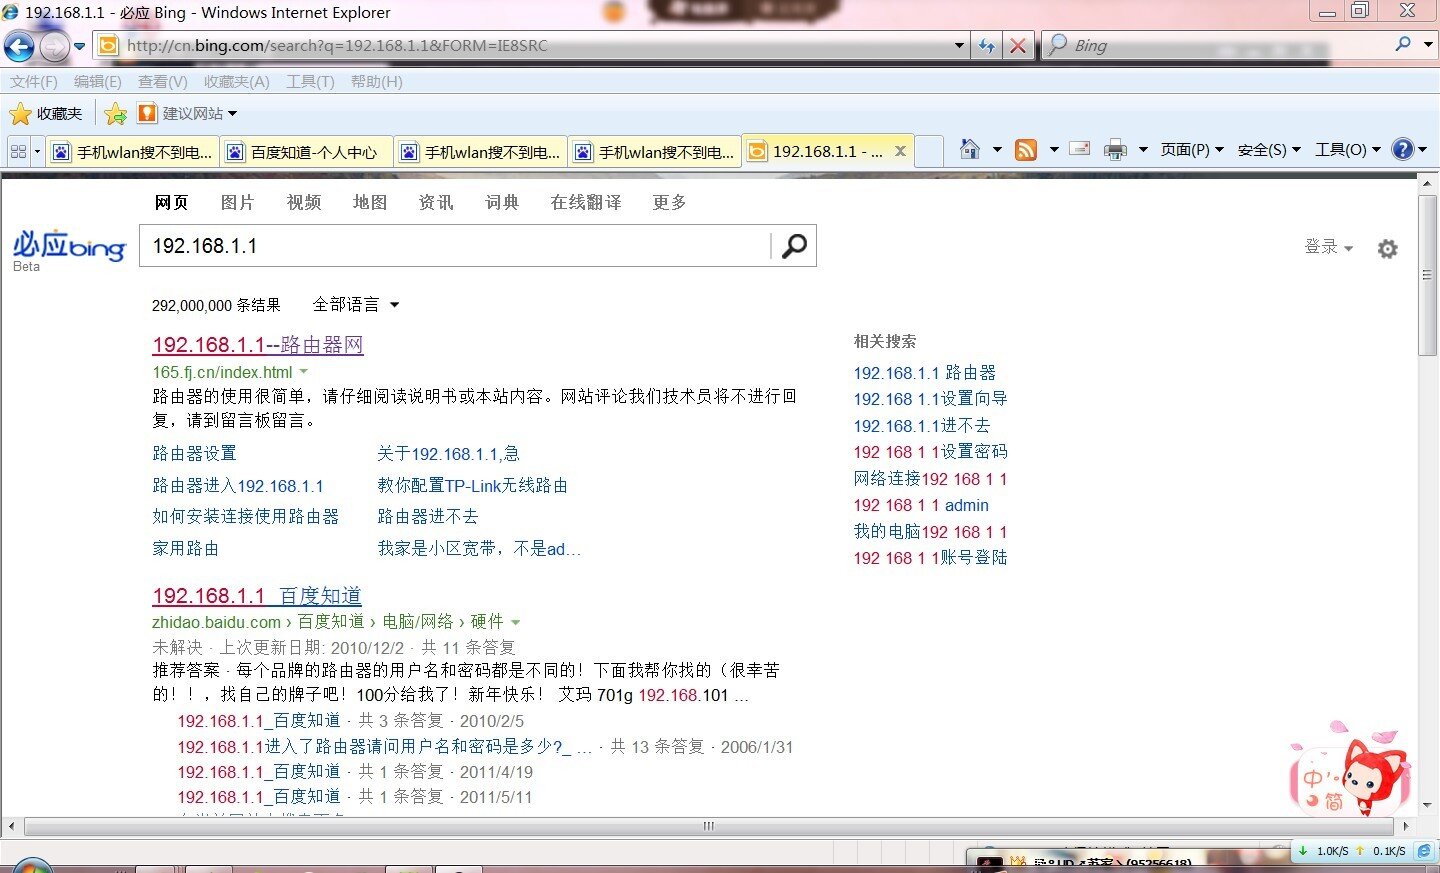
Task: Click the horizontal scrollbar thumb
Action: pyautogui.click(x=708, y=827)
